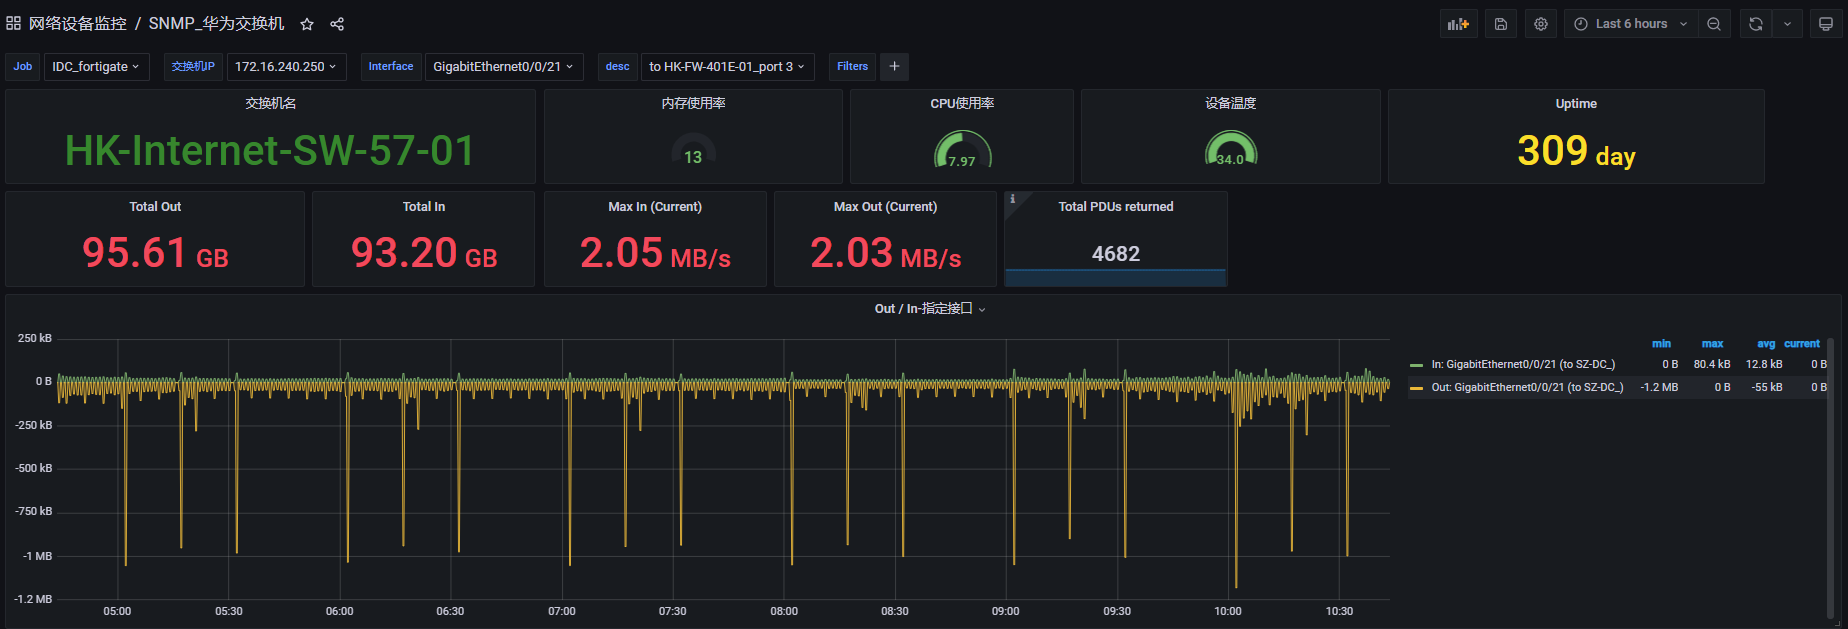1848x629 pixels.
Task: Click the 309 day uptime value
Action: 1576,151
